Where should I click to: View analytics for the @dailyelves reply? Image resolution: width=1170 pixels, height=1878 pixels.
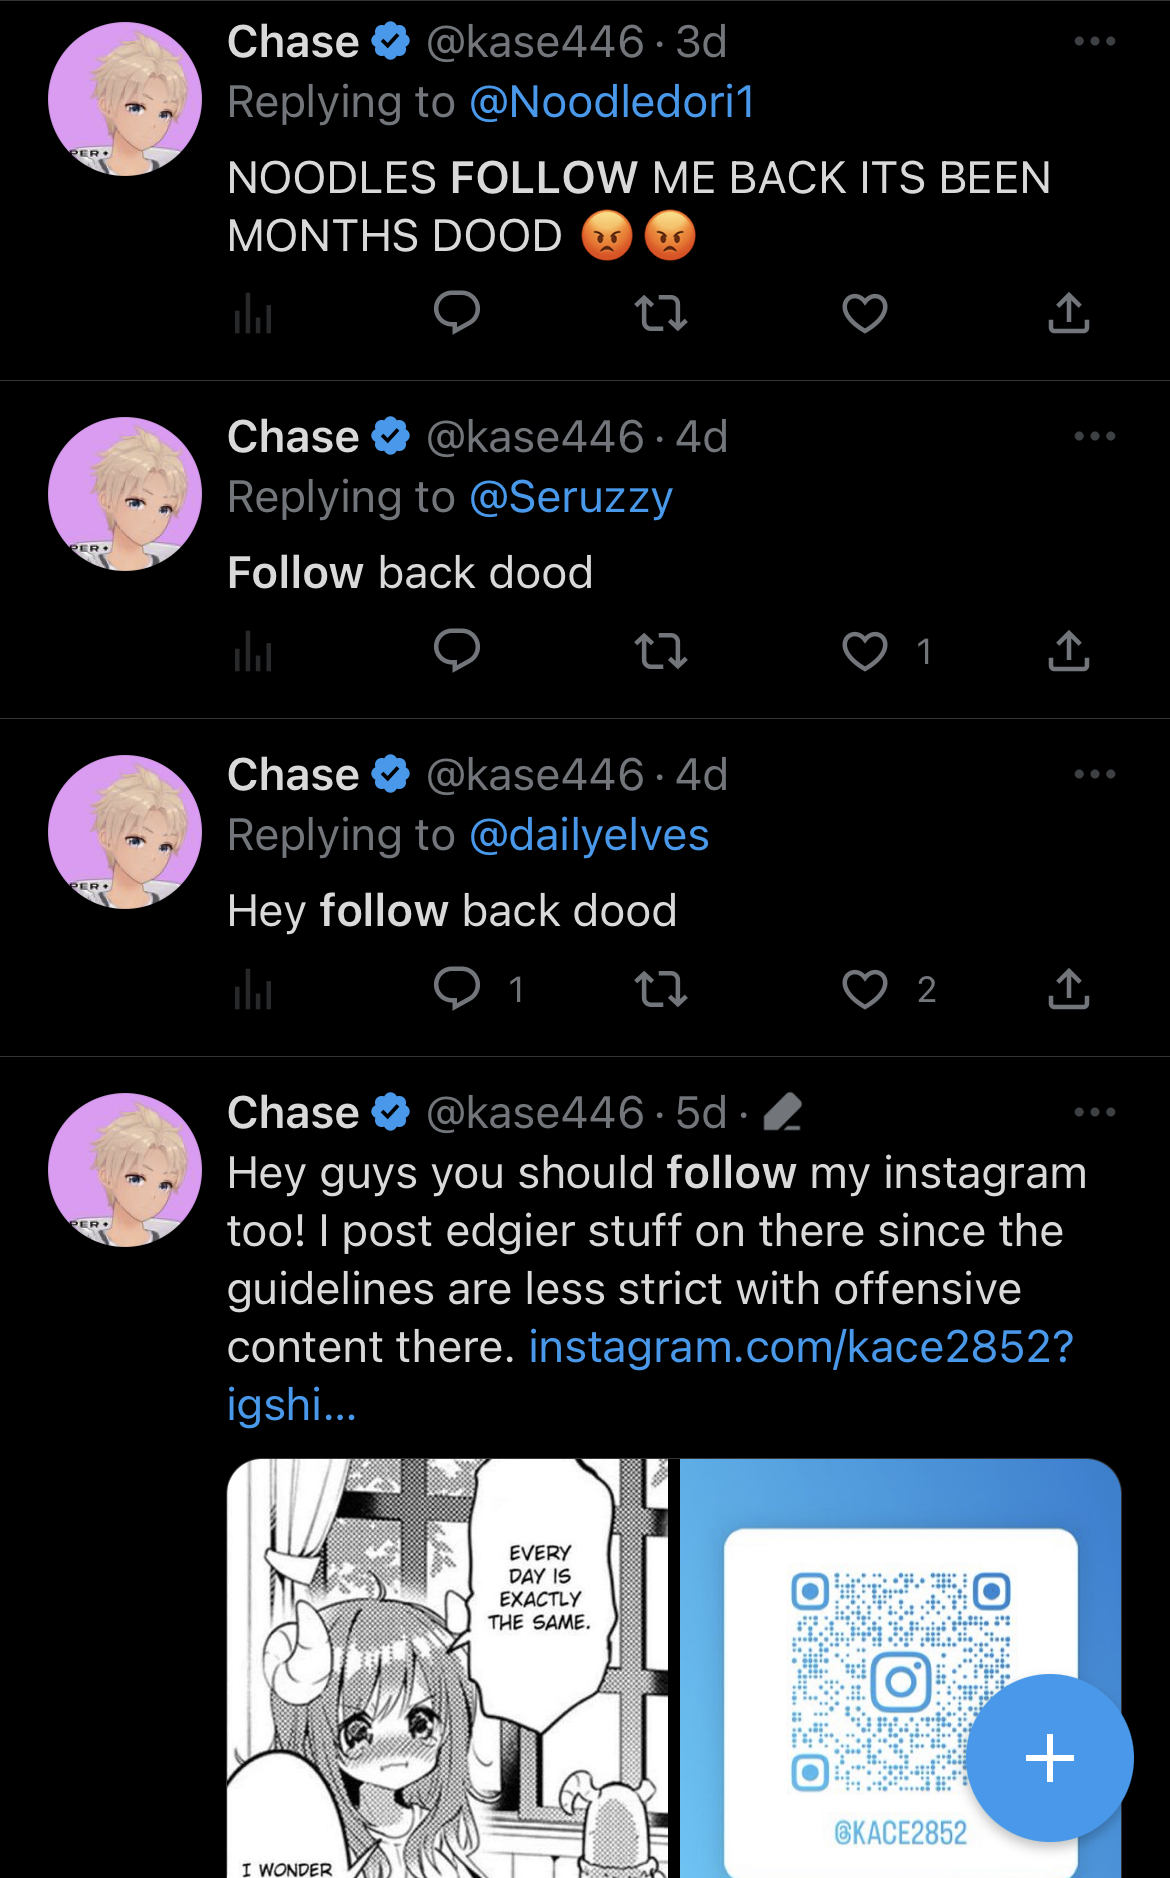(x=253, y=989)
